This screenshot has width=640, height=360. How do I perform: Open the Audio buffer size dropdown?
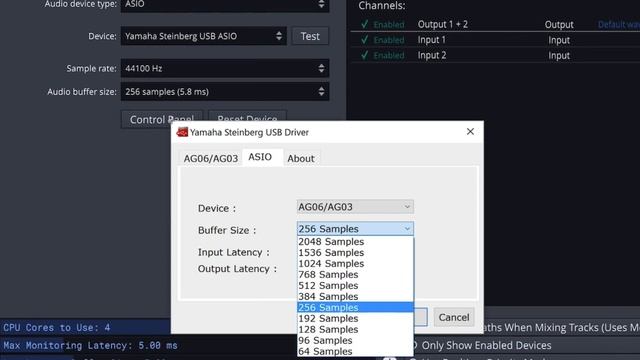[225, 91]
